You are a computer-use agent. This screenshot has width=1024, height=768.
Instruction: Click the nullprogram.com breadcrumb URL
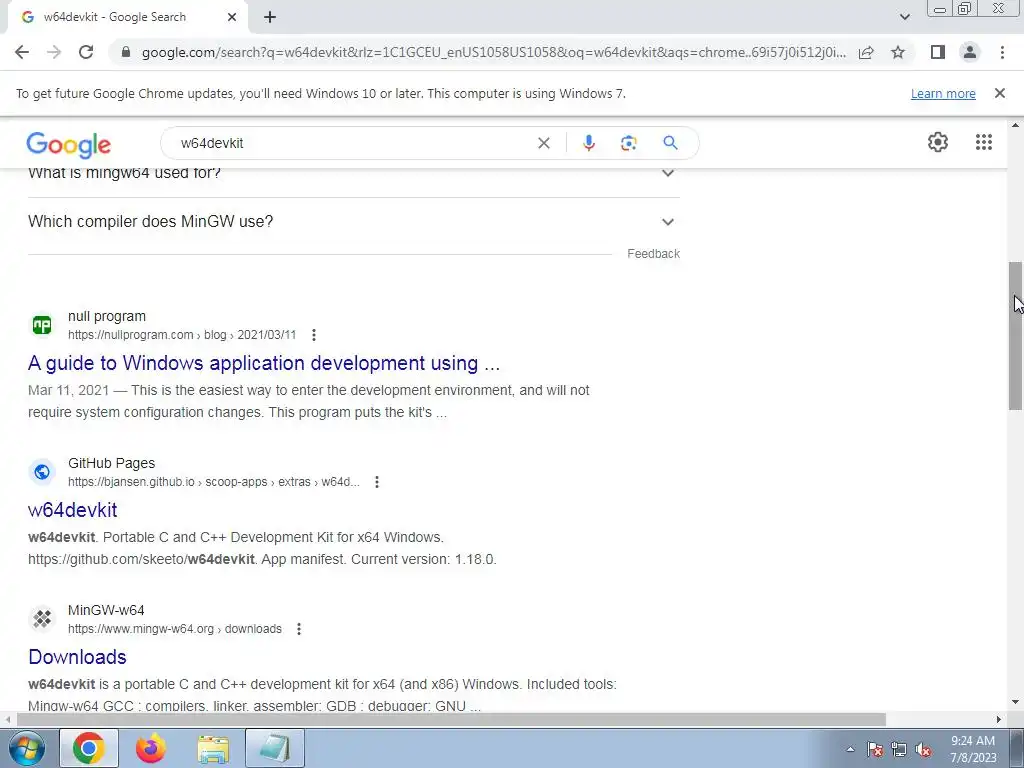coord(182,335)
